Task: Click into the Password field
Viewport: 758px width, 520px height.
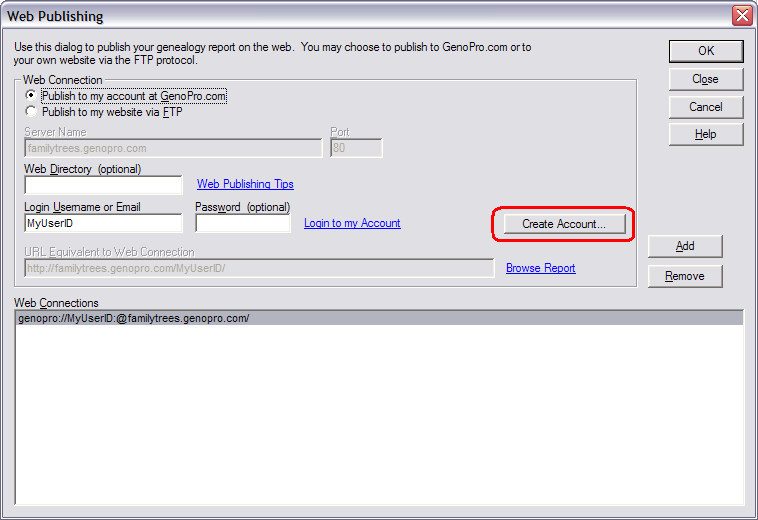Action: click(x=243, y=223)
